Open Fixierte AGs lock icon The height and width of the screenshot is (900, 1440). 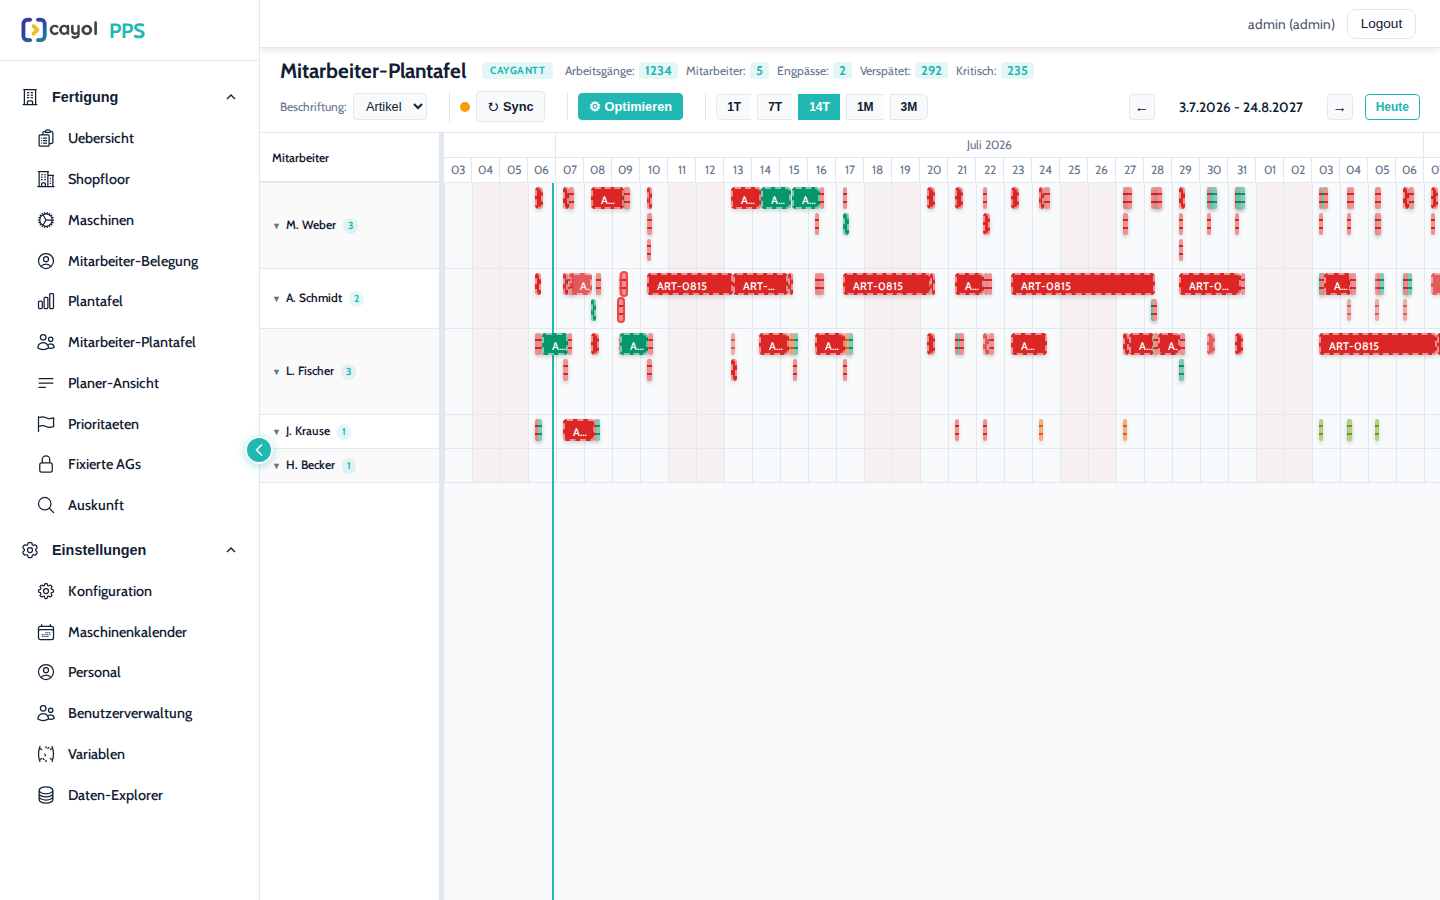46,464
